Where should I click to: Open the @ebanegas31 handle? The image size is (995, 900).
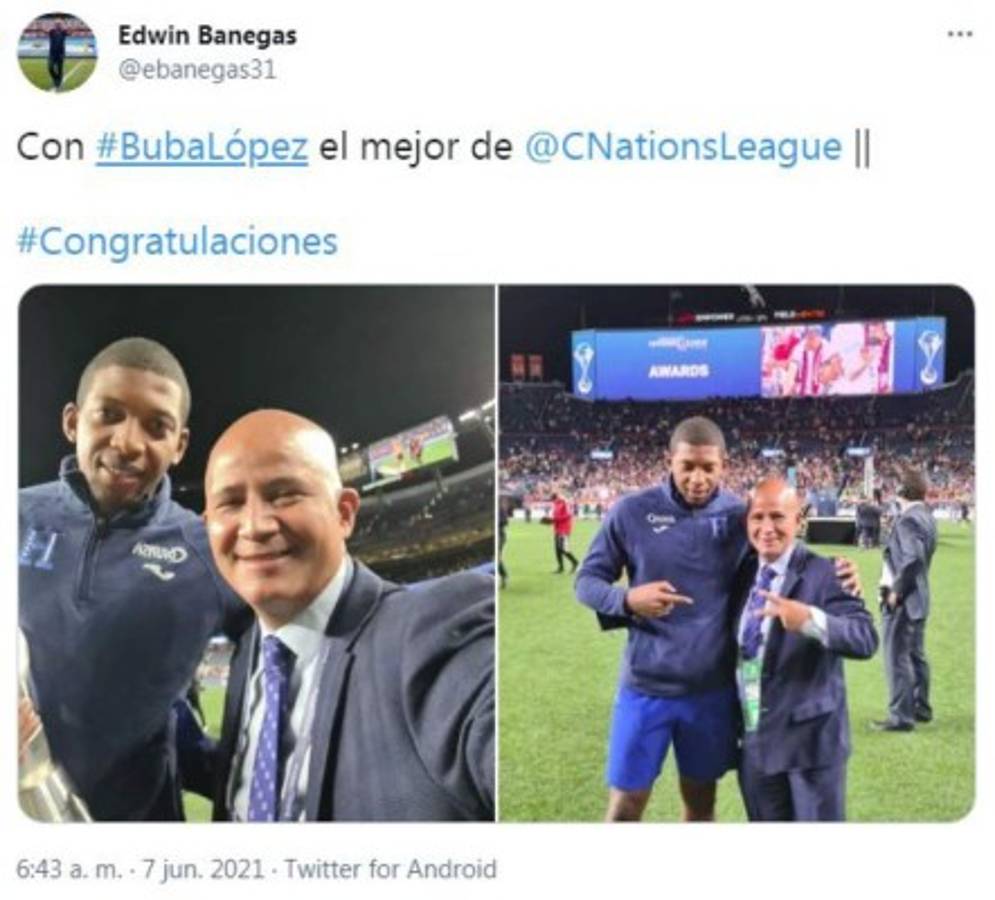[197, 70]
